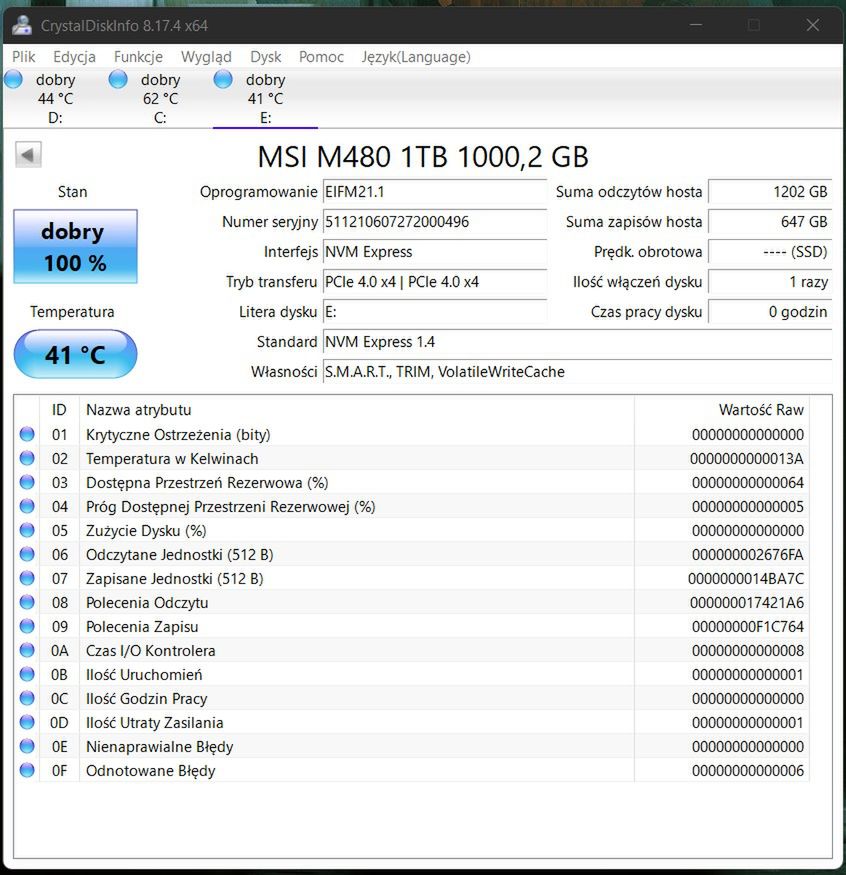Click status orb for Próg Dostępnej Przestrzeni row
Viewport: 846px width, 875px height.
[27, 506]
